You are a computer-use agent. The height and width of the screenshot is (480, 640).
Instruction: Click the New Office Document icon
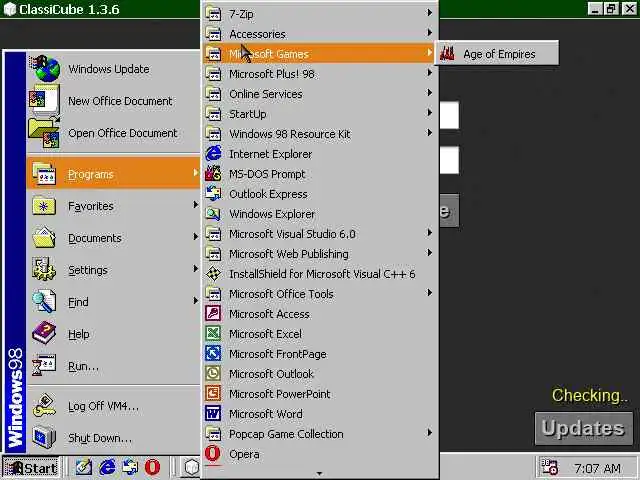coord(44,100)
